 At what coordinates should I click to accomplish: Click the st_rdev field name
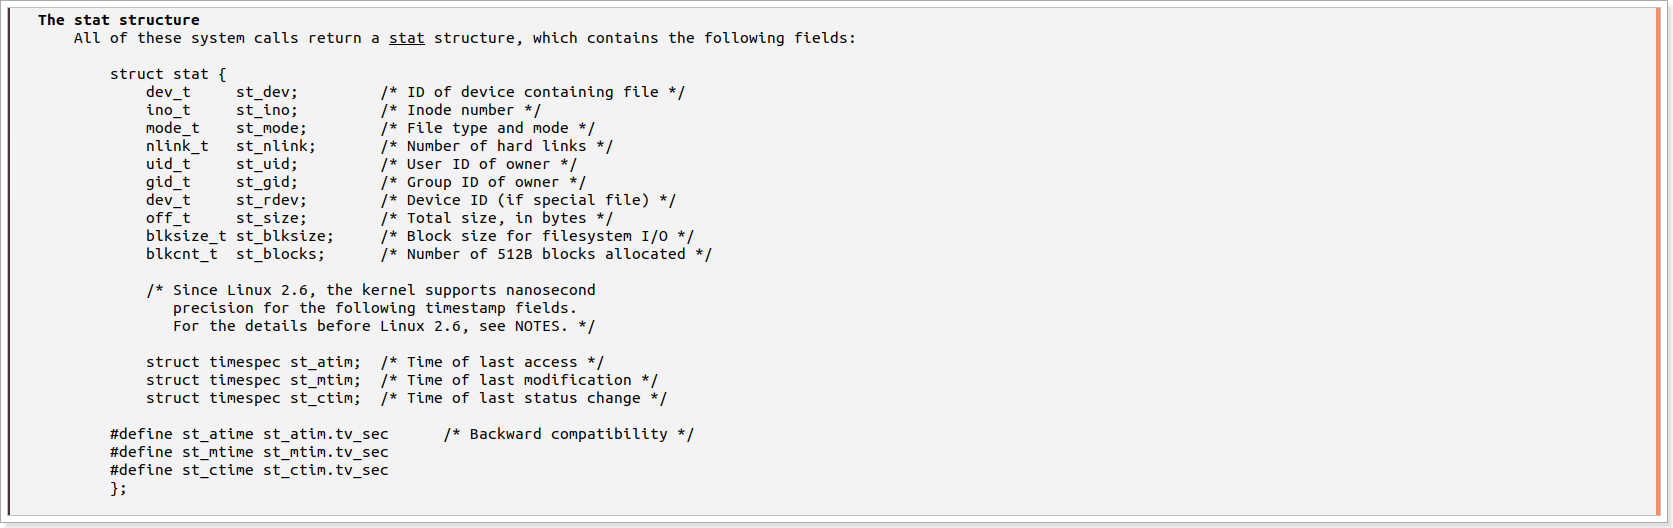pyautogui.click(x=271, y=200)
